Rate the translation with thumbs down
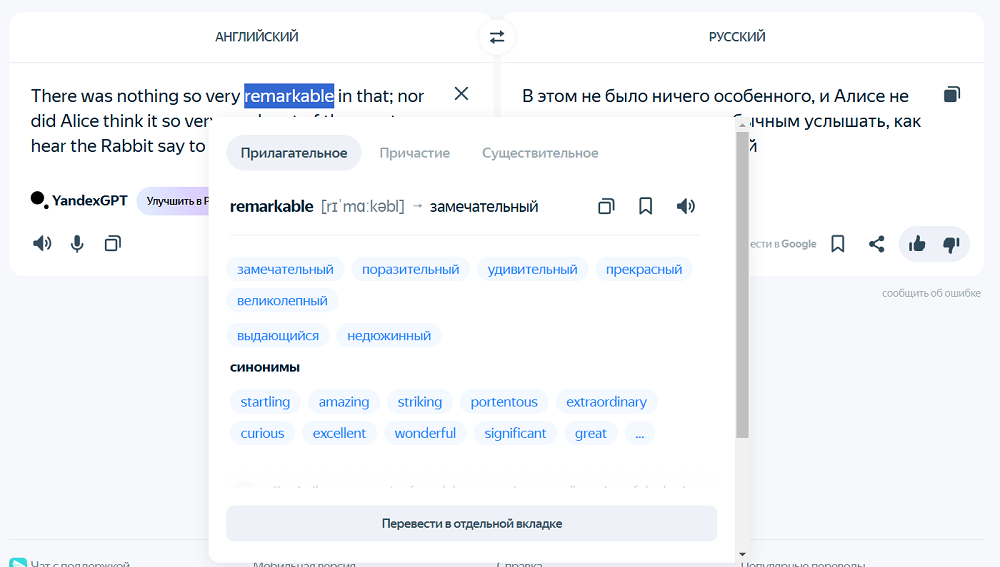 951,244
